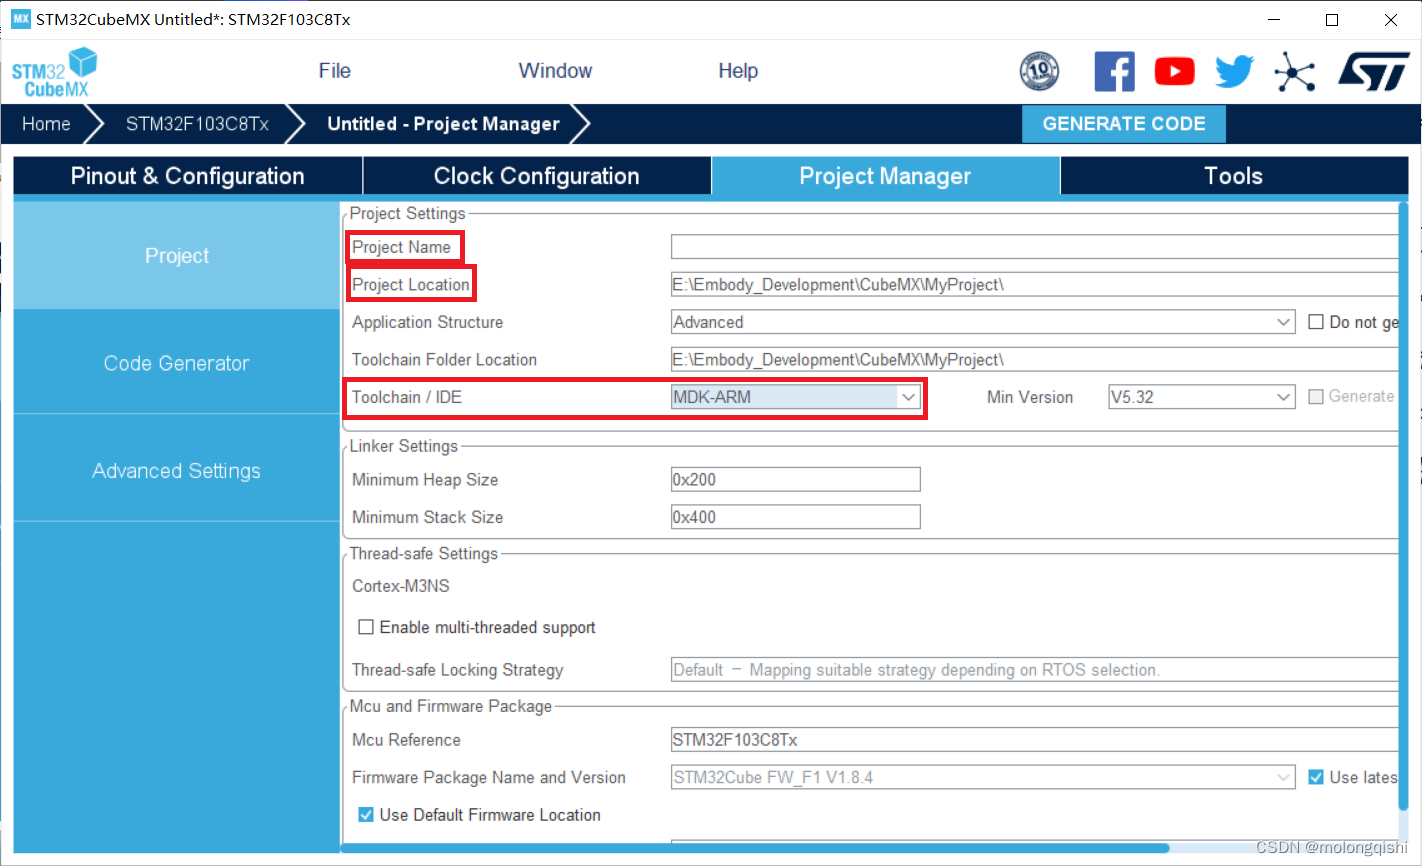The height and width of the screenshot is (866, 1422).
Task: Go to Home breadcrumb
Action: (x=47, y=124)
